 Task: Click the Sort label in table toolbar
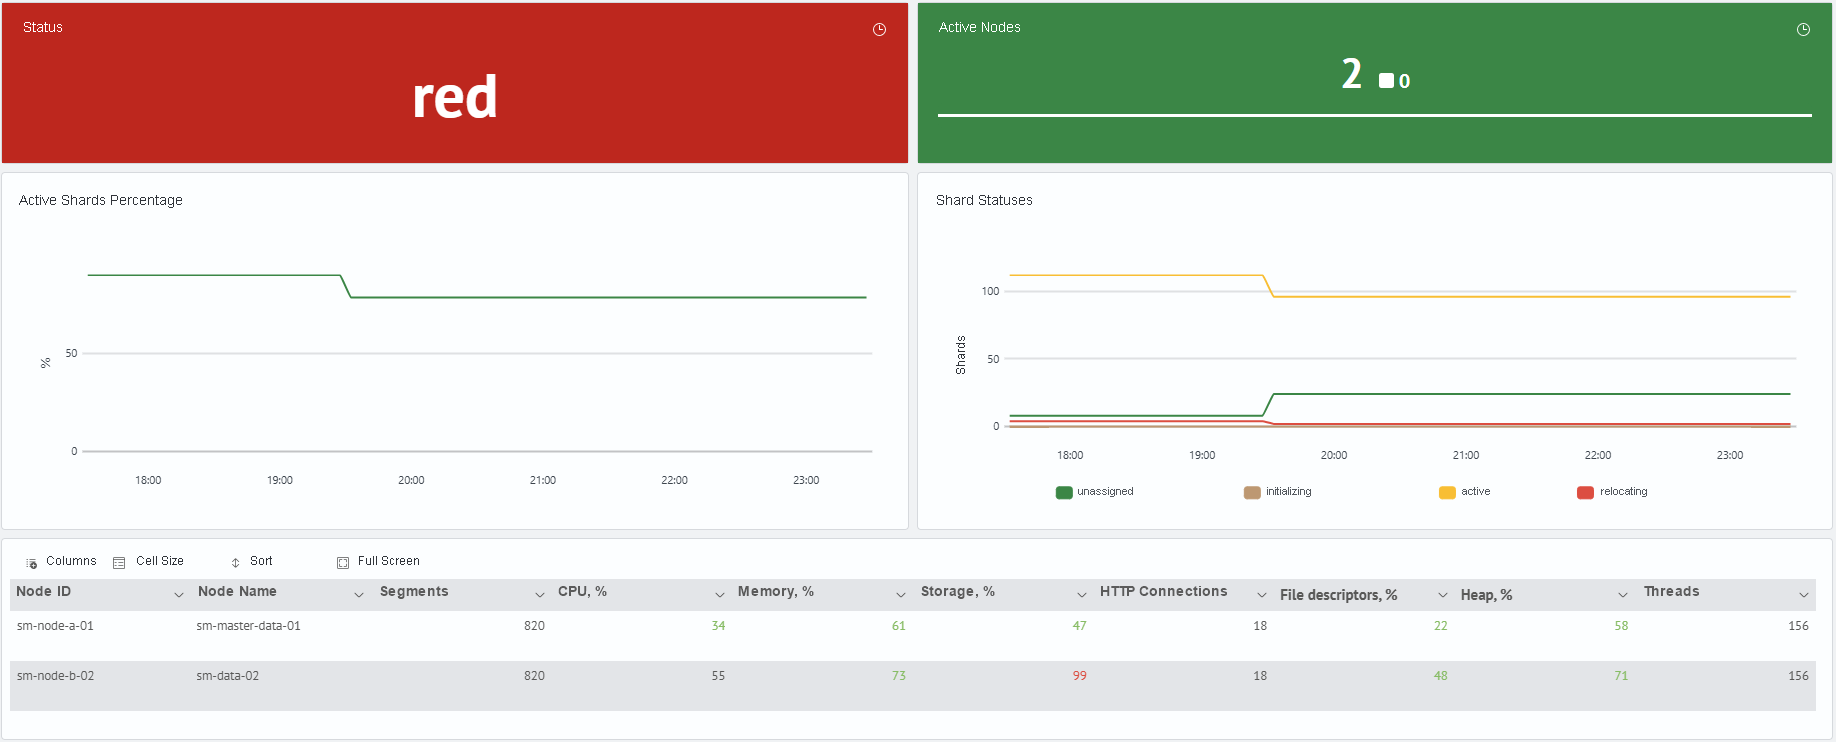(261, 561)
